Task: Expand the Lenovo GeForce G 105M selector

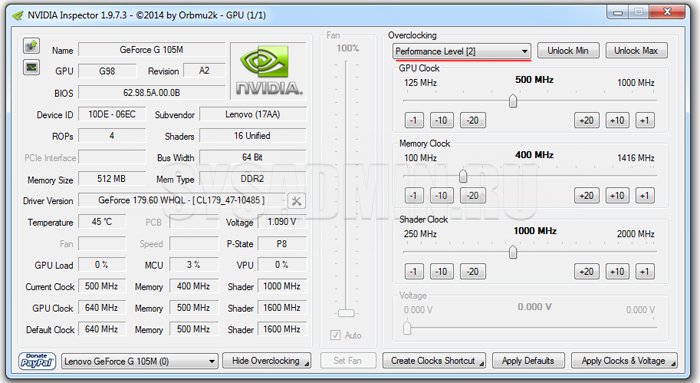Action: pos(140,361)
